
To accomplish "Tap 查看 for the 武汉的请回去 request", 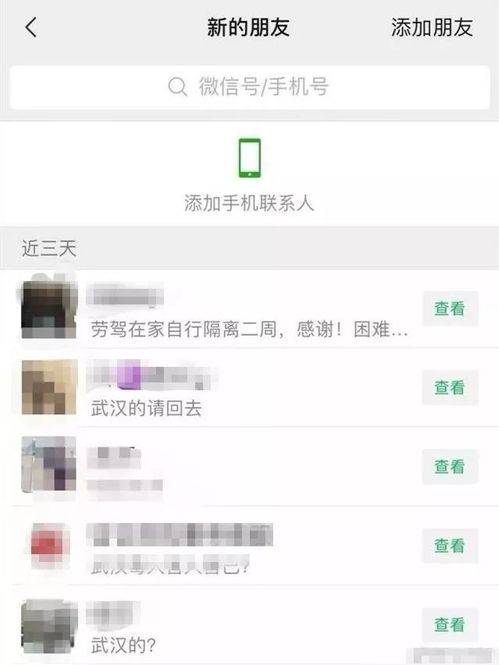I will [450, 387].
